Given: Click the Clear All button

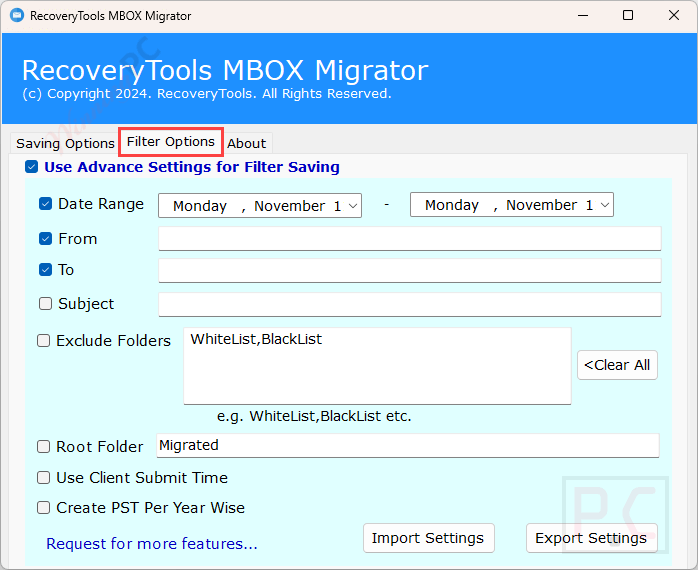Looking at the screenshot, I should (x=617, y=365).
